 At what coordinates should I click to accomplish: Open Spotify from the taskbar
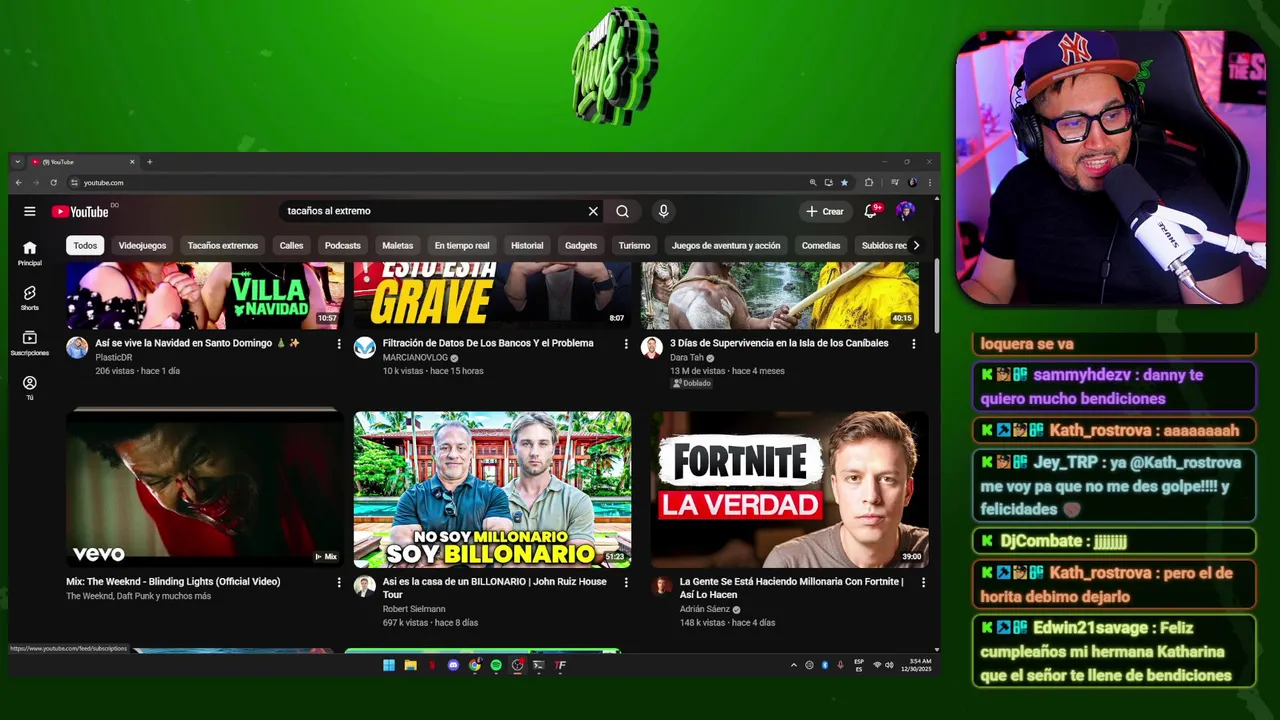(x=496, y=665)
